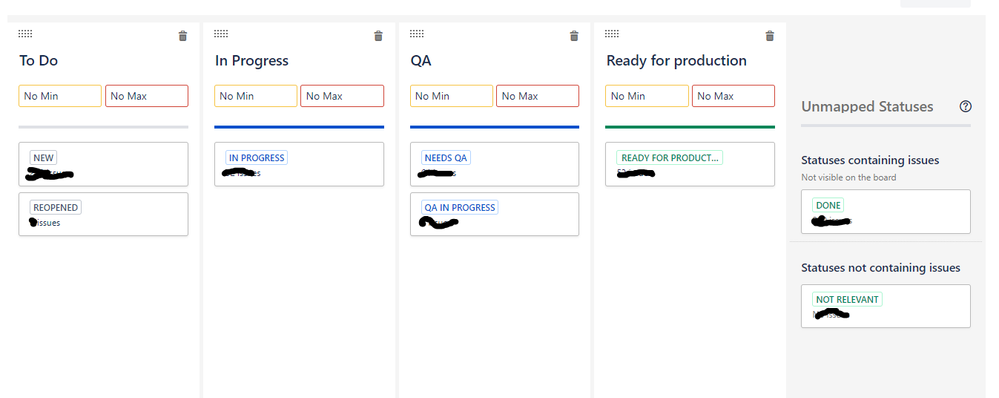999x398 pixels.
Task: Remove the QA column using trash icon
Action: (574, 36)
